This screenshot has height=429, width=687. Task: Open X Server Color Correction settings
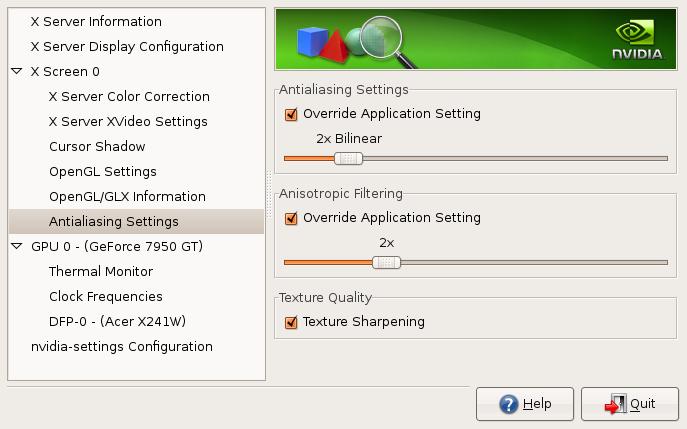click(129, 96)
